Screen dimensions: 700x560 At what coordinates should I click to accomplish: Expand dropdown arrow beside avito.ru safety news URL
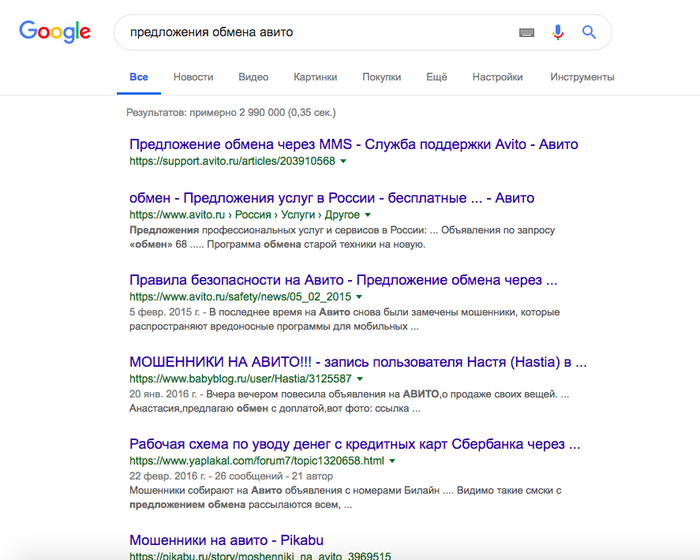359,297
